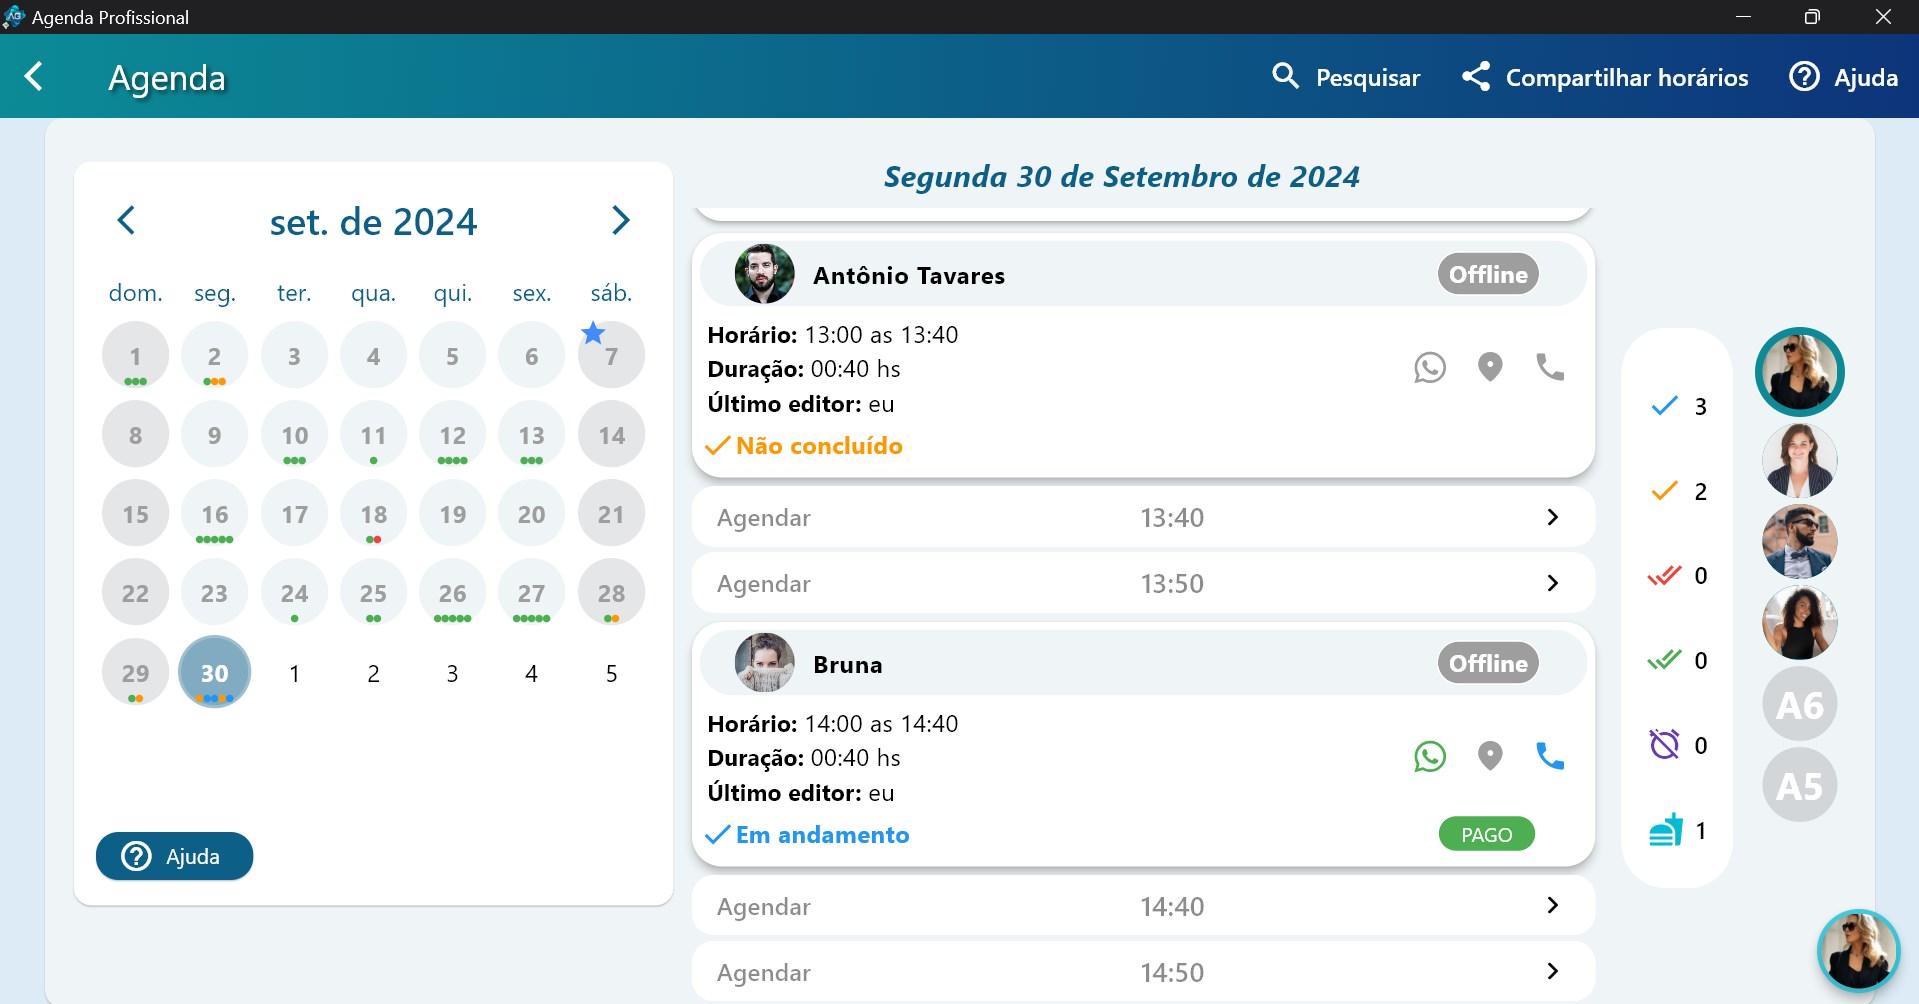Image resolution: width=1919 pixels, height=1004 pixels.
Task: Go to next month in calendar
Action: (621, 220)
